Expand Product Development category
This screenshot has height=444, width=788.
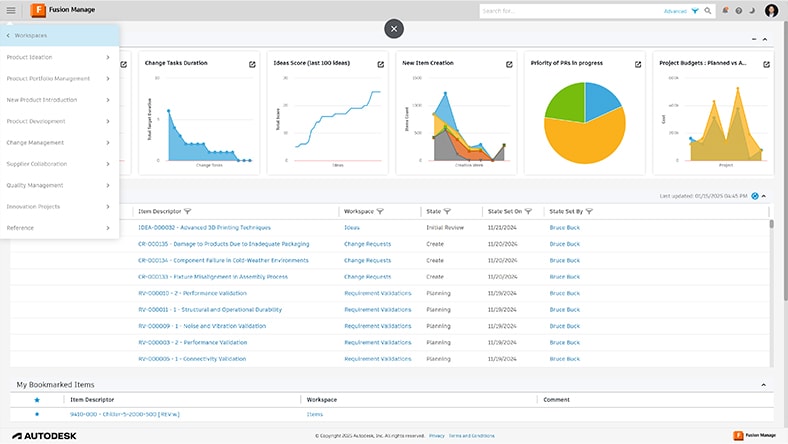click(59, 121)
